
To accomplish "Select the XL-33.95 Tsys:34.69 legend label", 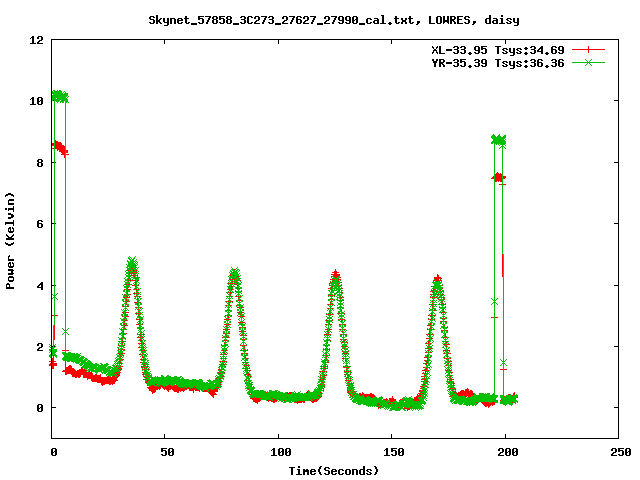I will [498, 50].
